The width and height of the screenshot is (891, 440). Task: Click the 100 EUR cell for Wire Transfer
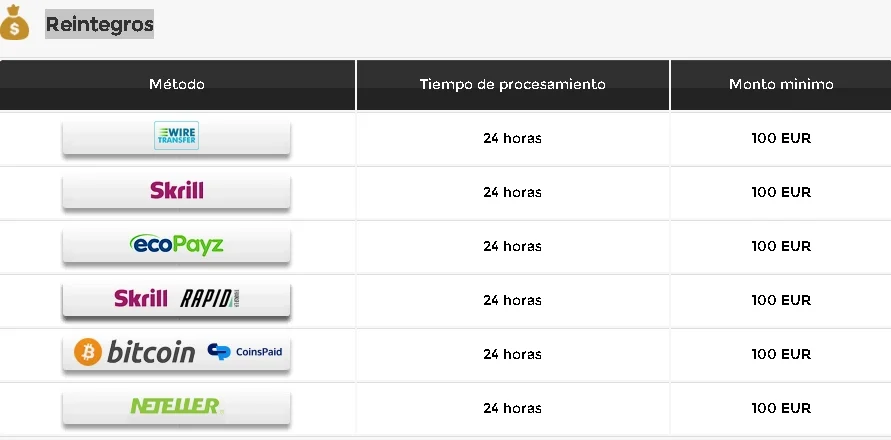781,138
